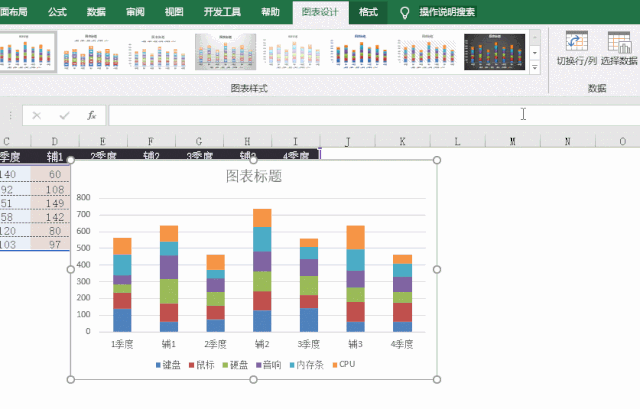Switch to the 视图 ribbon tab
The image size is (640, 409).
click(x=174, y=12)
